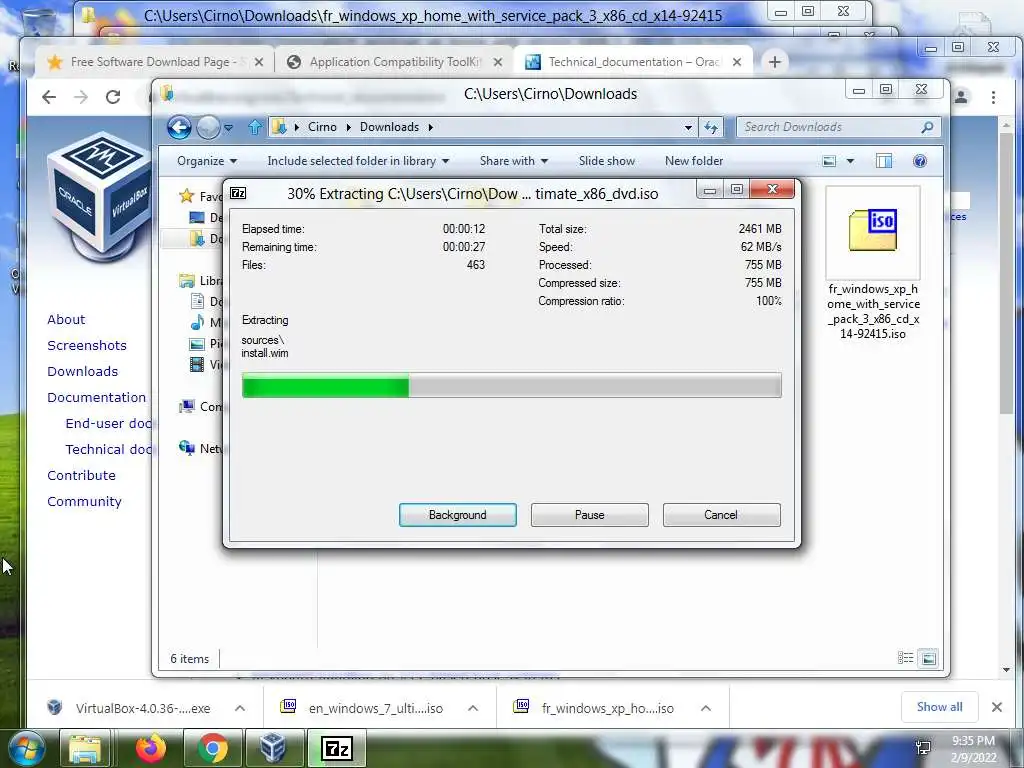Click the search magnifier icon in Explorer
Viewport: 1024px width, 768px height.
[927, 127]
